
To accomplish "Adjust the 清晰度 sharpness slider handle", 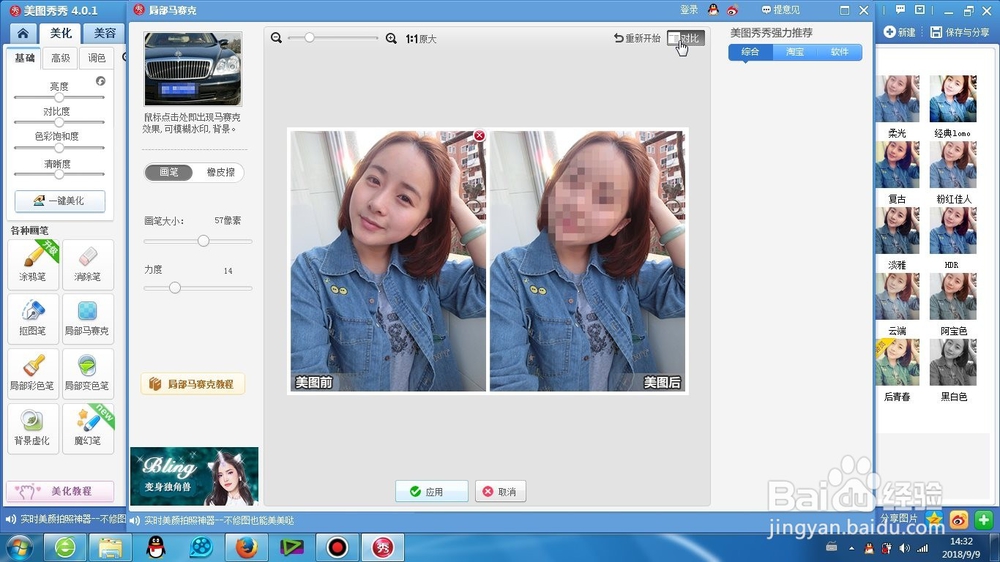I will pos(59,174).
